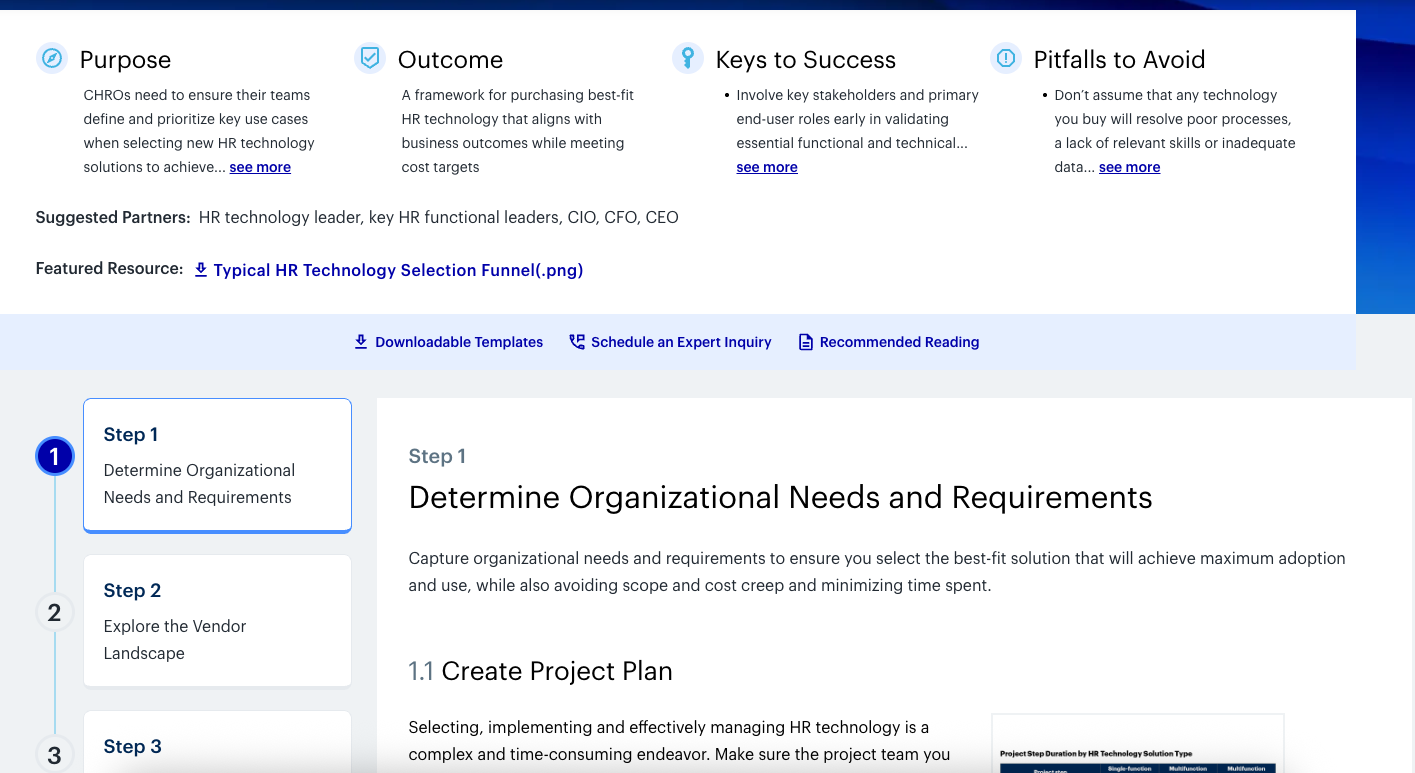This screenshot has width=1415, height=773.
Task: Click the Downloadable Templates download icon
Action: click(x=361, y=342)
